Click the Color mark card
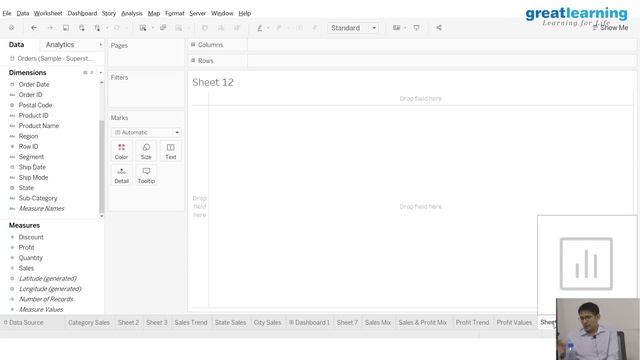This screenshot has width=640, height=360. point(121,151)
